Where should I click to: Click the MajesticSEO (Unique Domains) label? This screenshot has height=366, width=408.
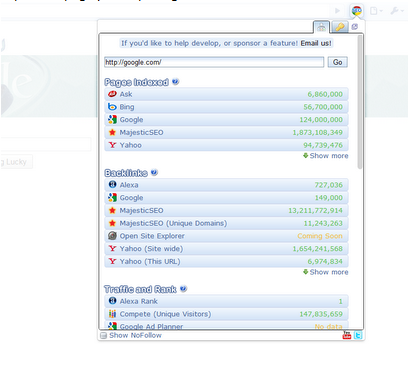(173, 223)
